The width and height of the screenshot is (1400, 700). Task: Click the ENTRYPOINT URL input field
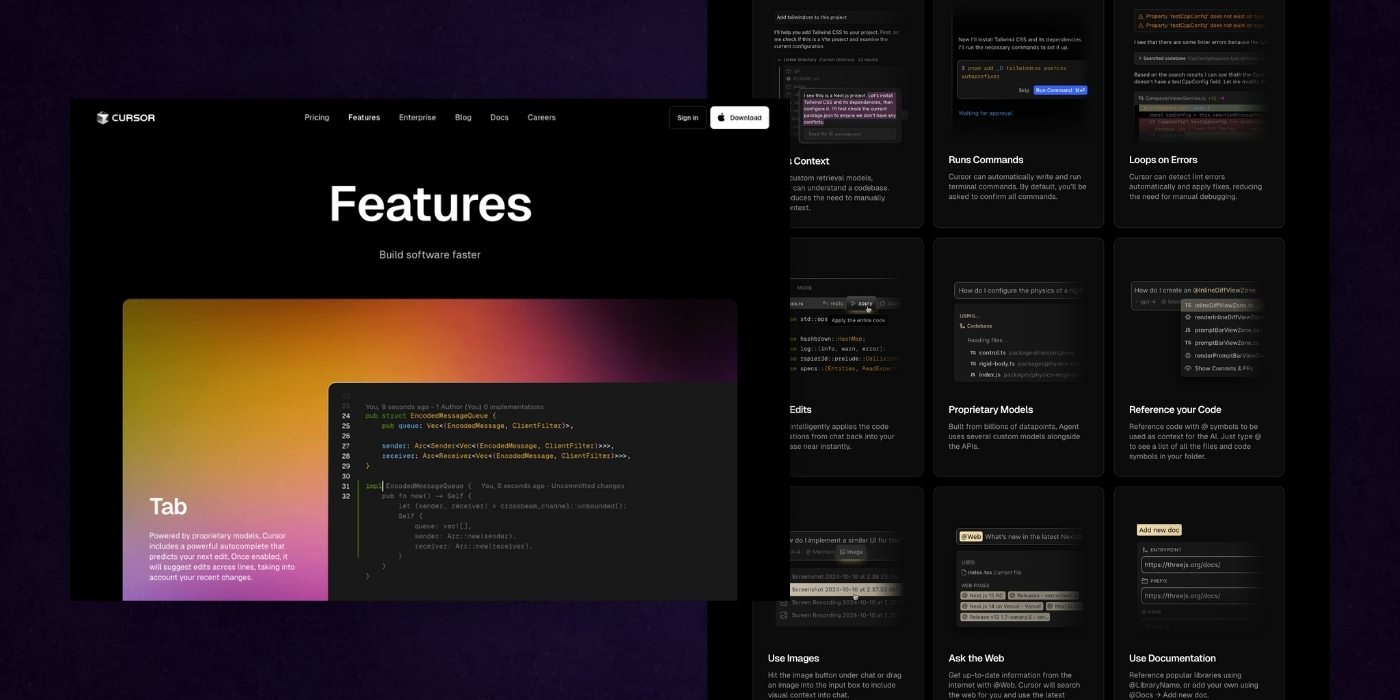click(x=1200, y=565)
